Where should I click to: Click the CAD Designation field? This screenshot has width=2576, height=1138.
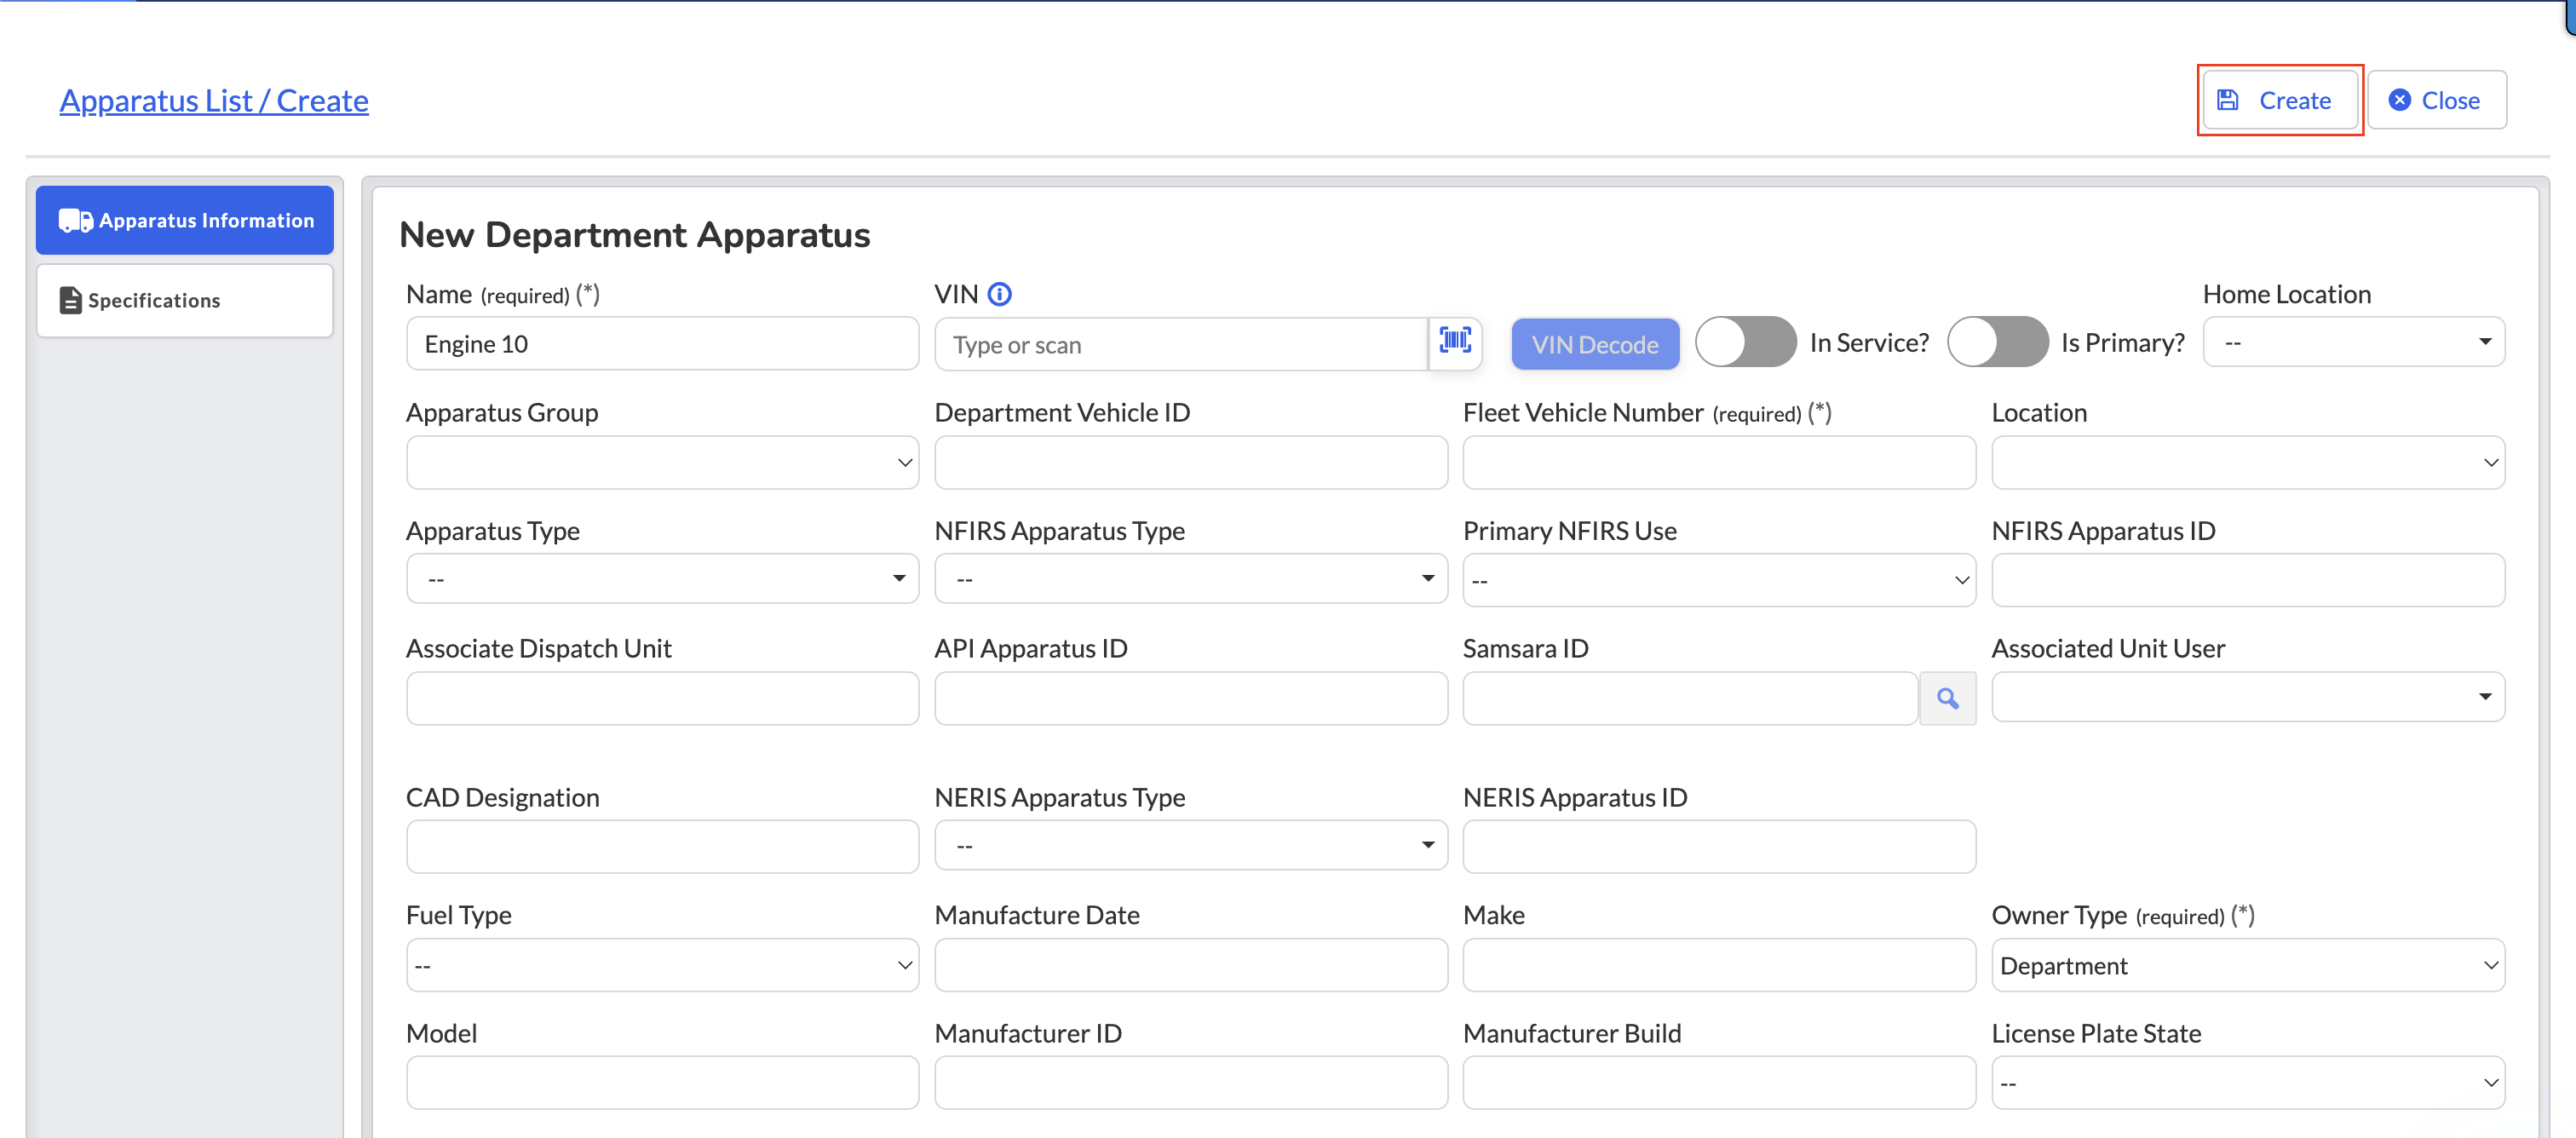(x=662, y=847)
